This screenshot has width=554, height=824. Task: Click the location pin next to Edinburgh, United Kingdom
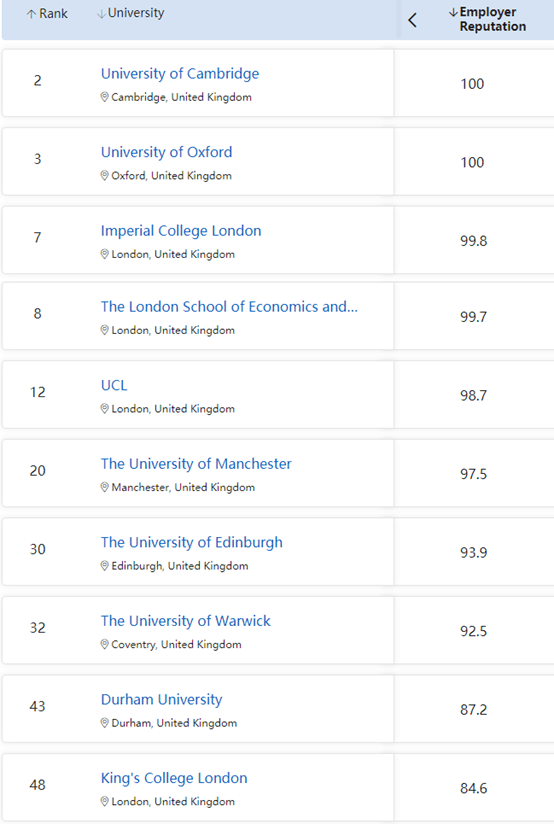pos(105,566)
